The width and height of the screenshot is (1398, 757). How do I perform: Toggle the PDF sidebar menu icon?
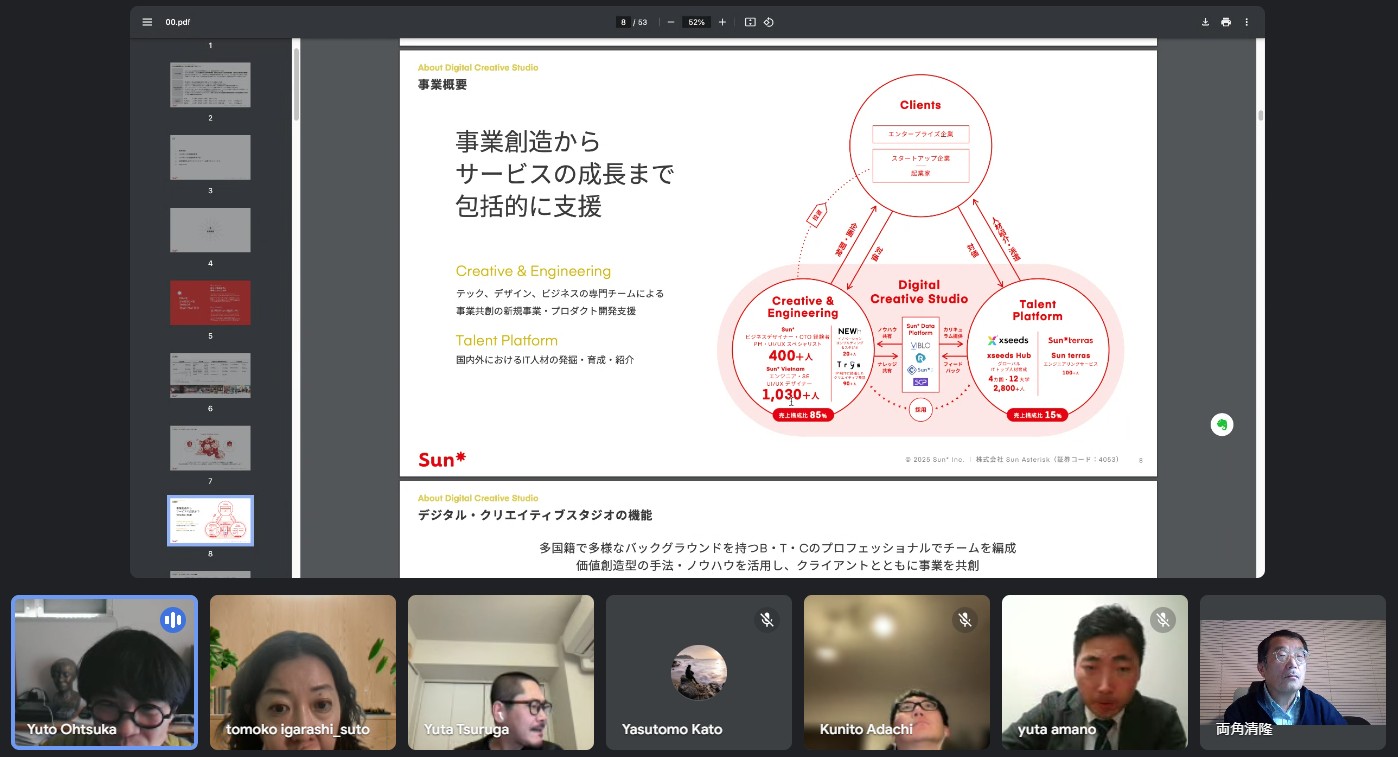(x=147, y=22)
